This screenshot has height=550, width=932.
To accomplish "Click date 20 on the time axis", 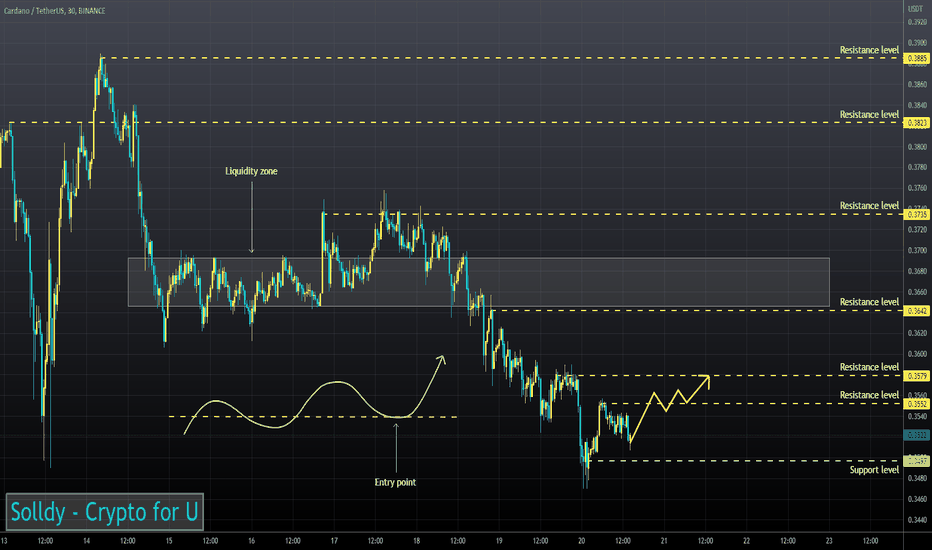I will pos(581,541).
